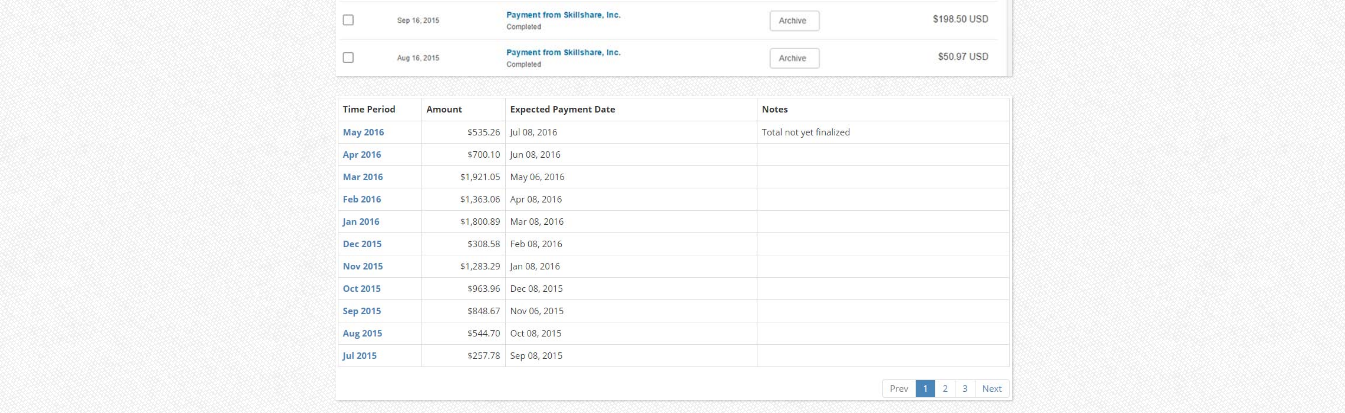Click the Mar 2016 time period link
1345x413 pixels.
click(363, 177)
